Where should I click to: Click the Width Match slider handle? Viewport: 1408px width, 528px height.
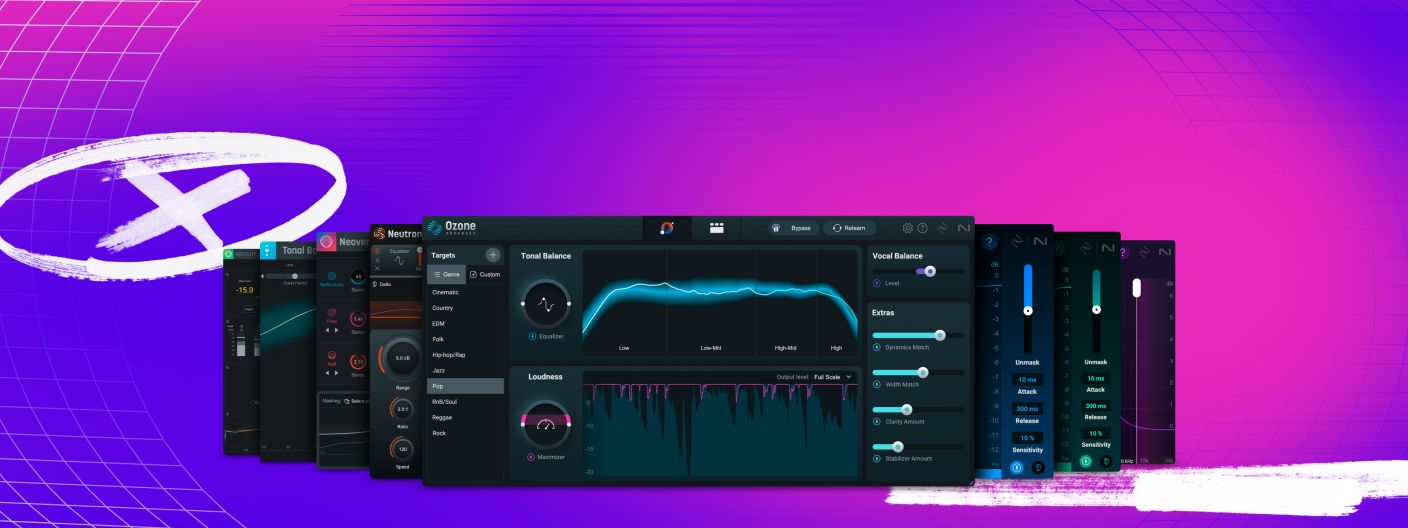(x=923, y=372)
